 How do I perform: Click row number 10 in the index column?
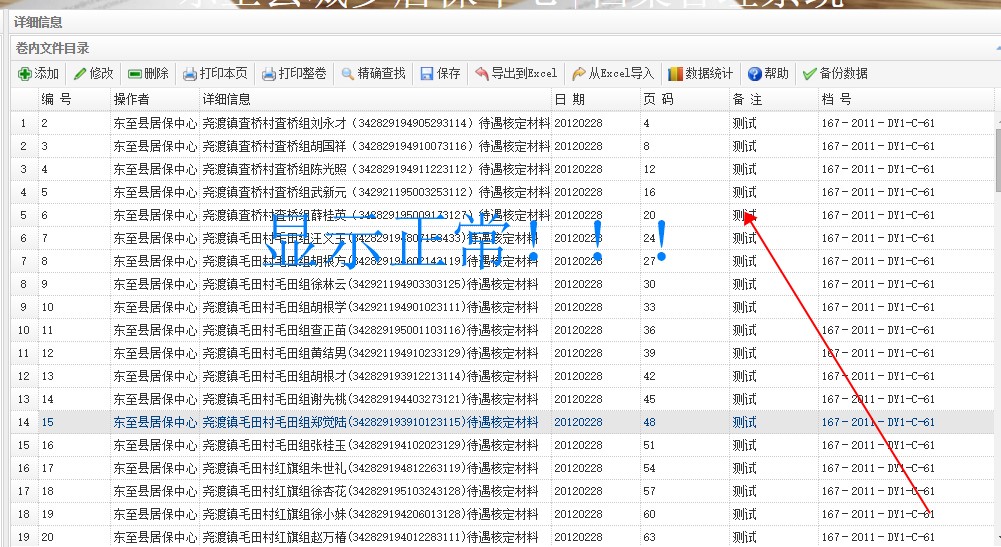coord(24,330)
